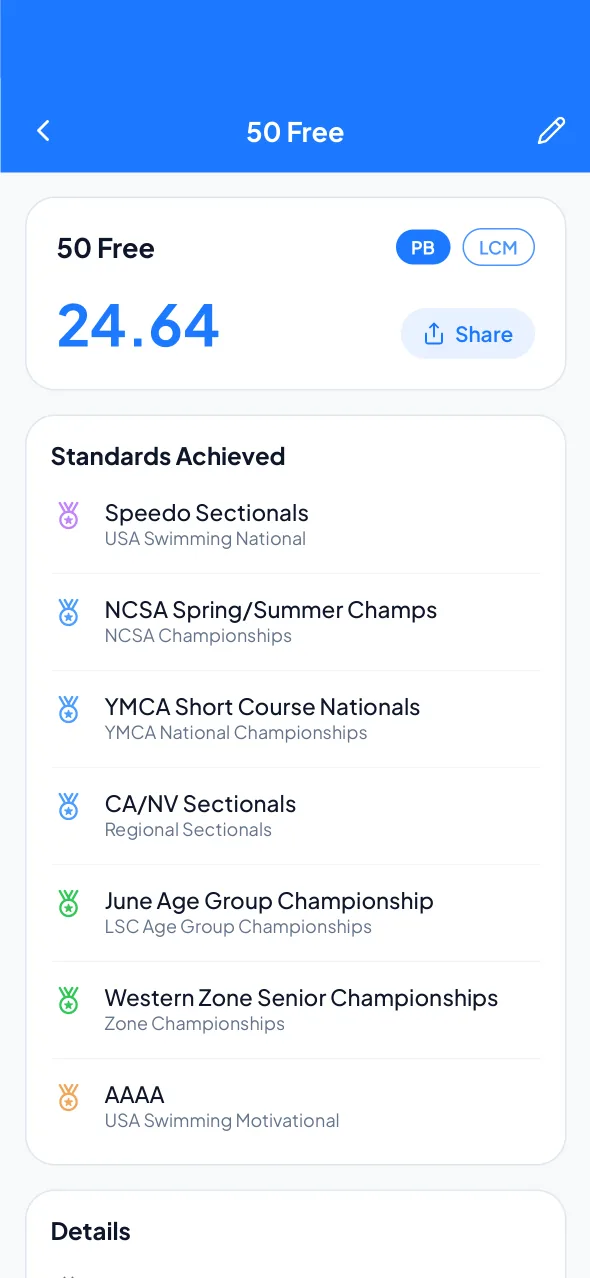Share the 24.64 time
This screenshot has height=1278, width=590.
coord(468,334)
